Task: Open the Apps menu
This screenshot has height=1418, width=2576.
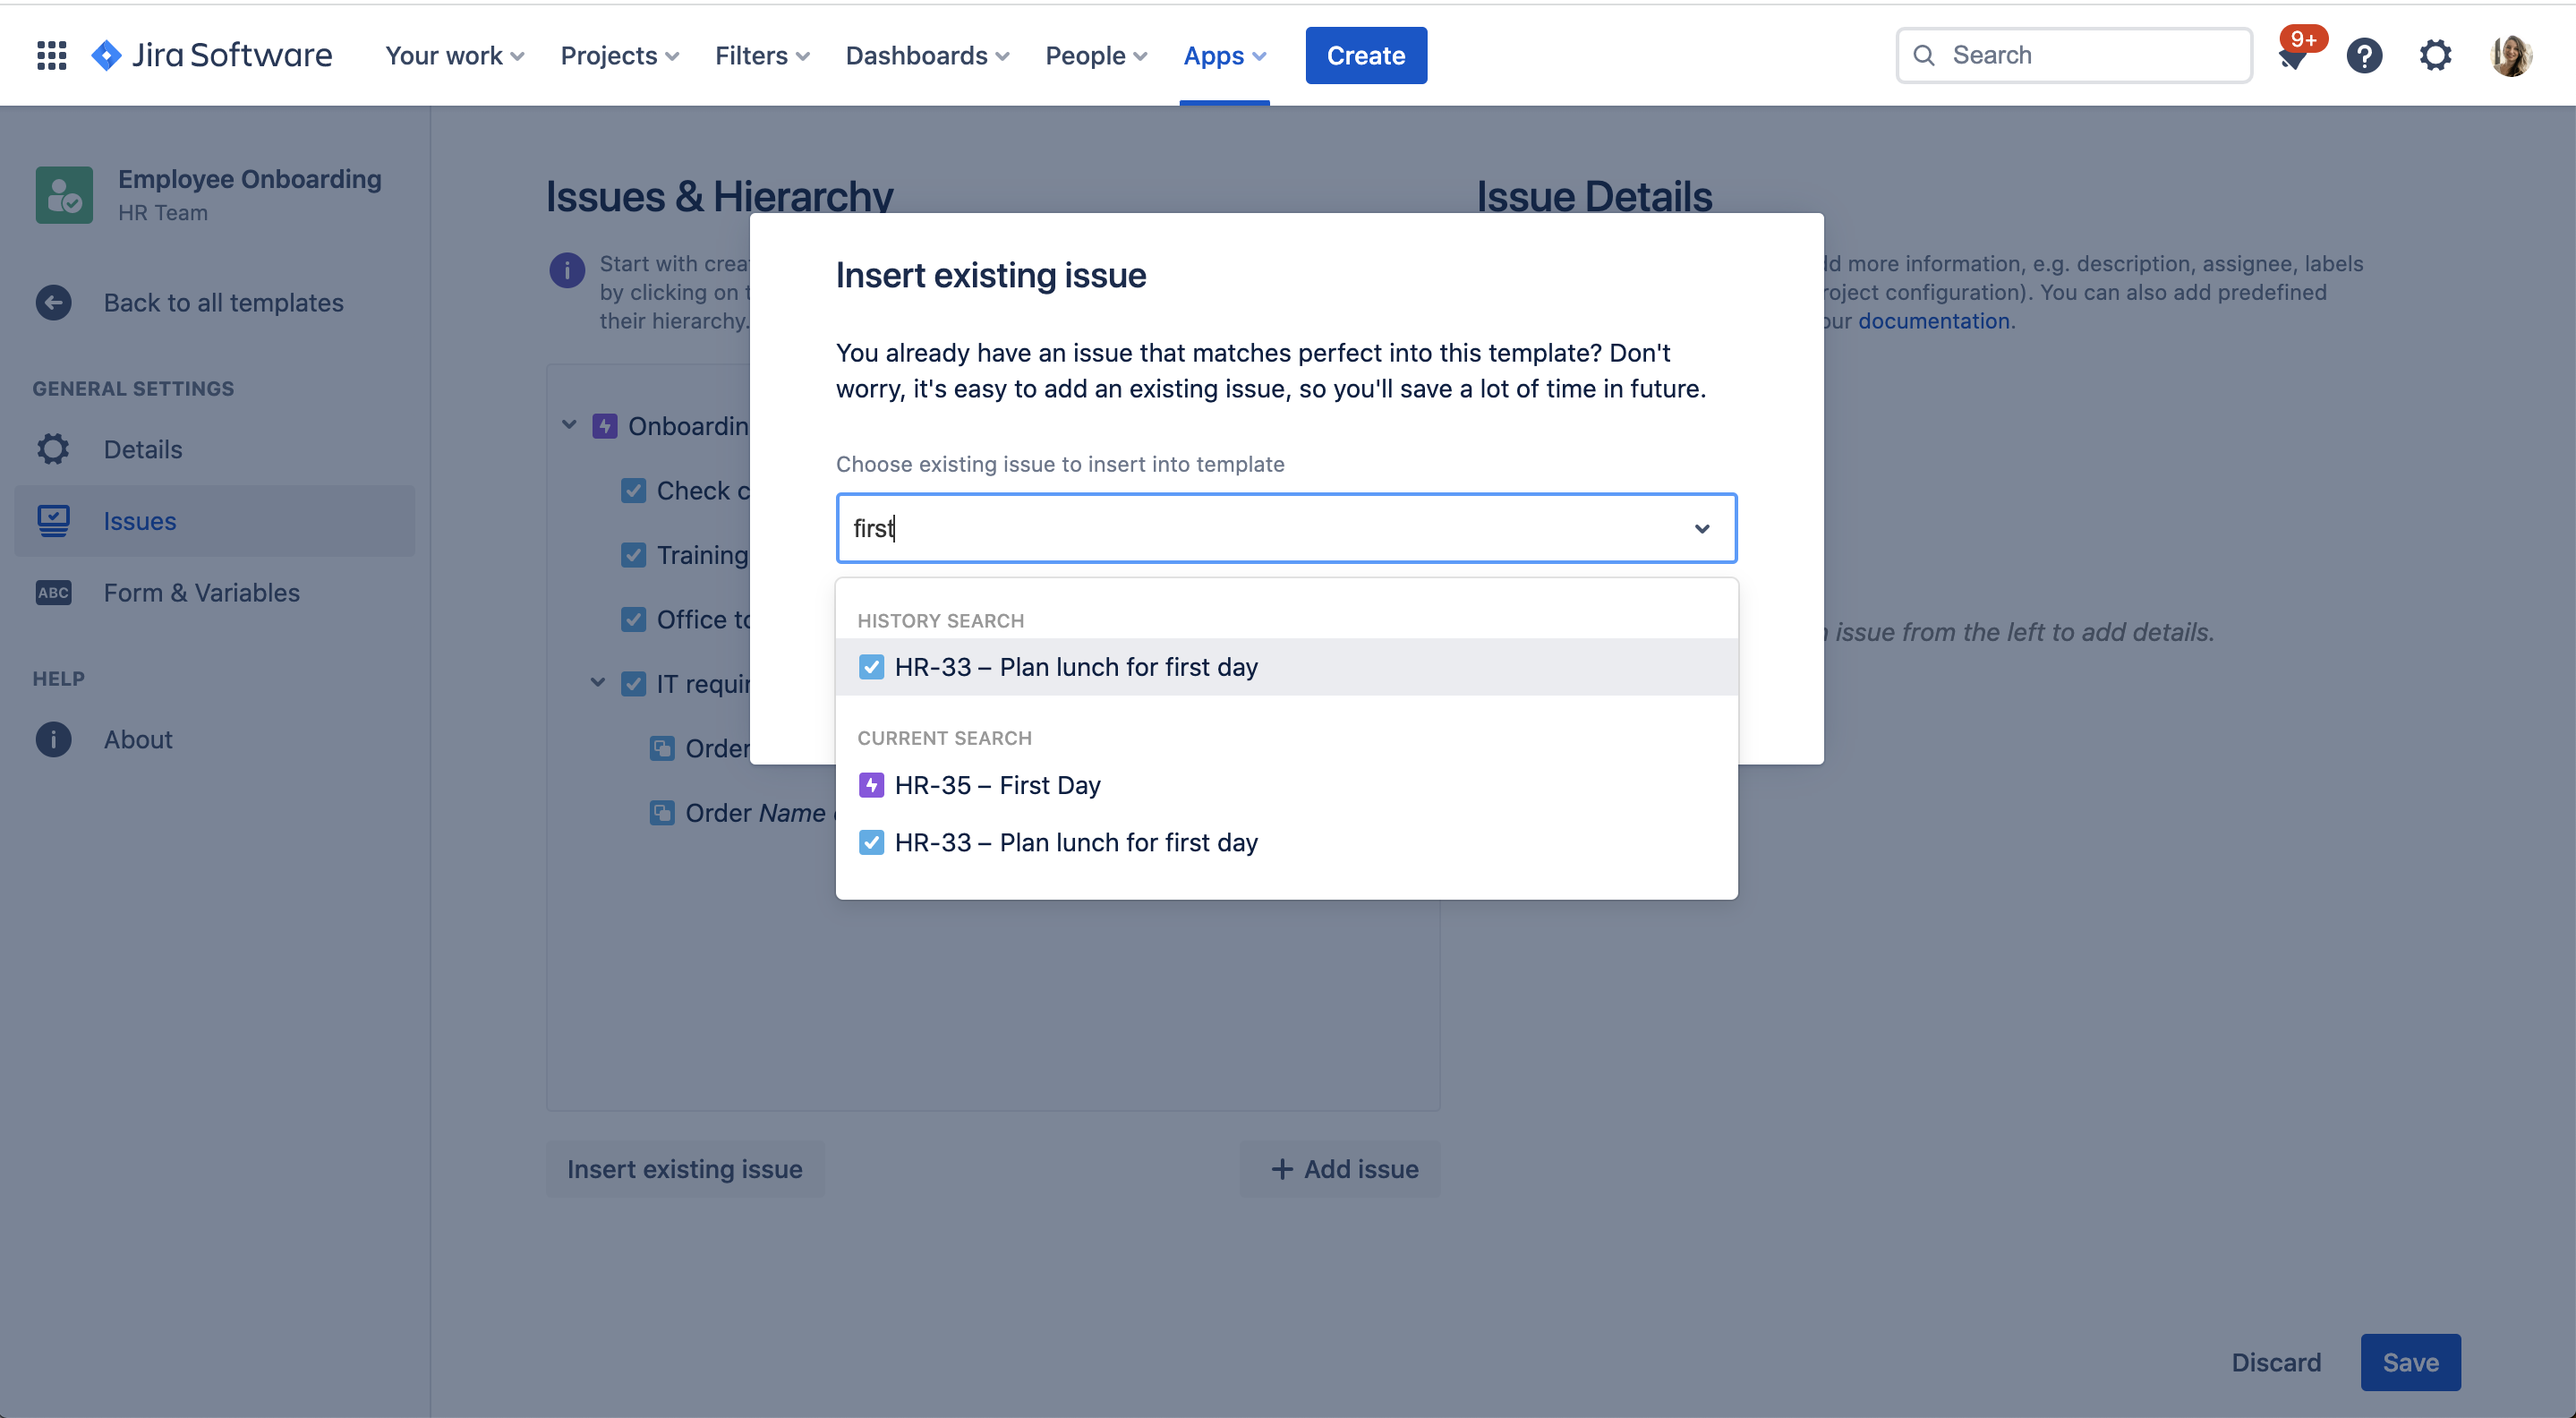Action: 1224,56
